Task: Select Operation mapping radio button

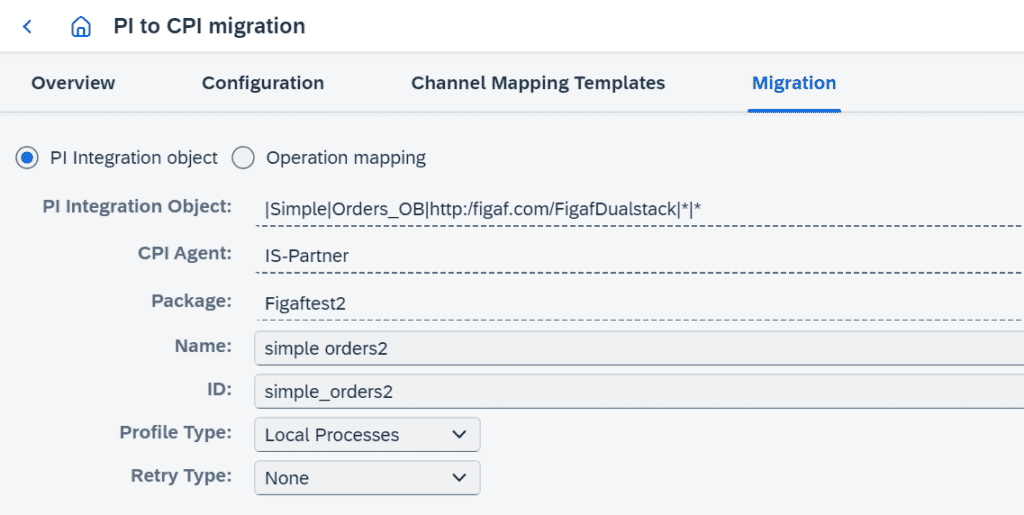Action: (x=243, y=158)
